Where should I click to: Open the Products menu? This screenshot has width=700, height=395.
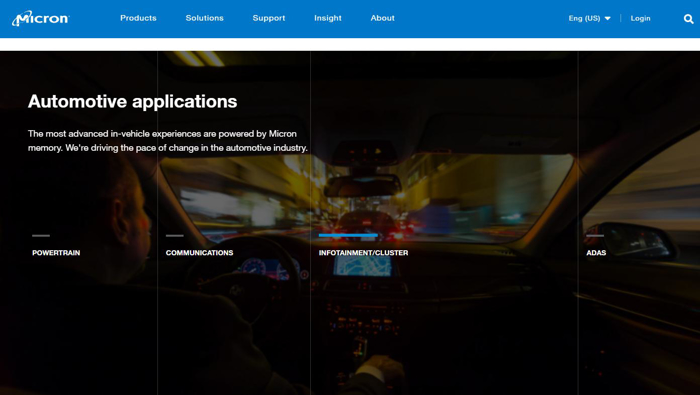[x=138, y=18]
